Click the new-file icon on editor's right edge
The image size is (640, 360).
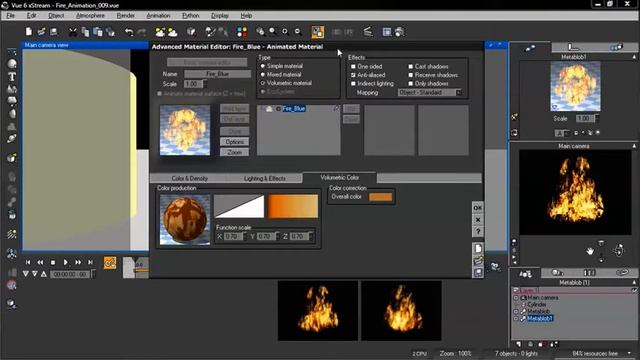[478, 249]
